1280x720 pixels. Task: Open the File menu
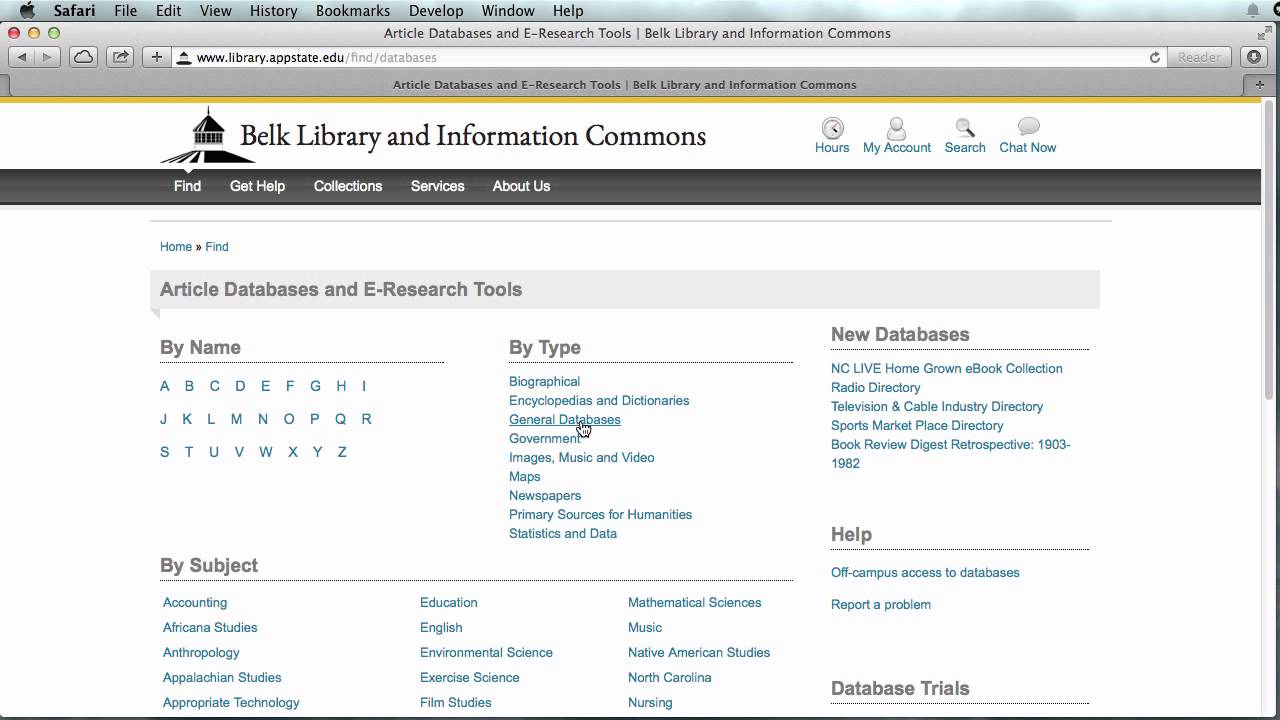click(125, 11)
